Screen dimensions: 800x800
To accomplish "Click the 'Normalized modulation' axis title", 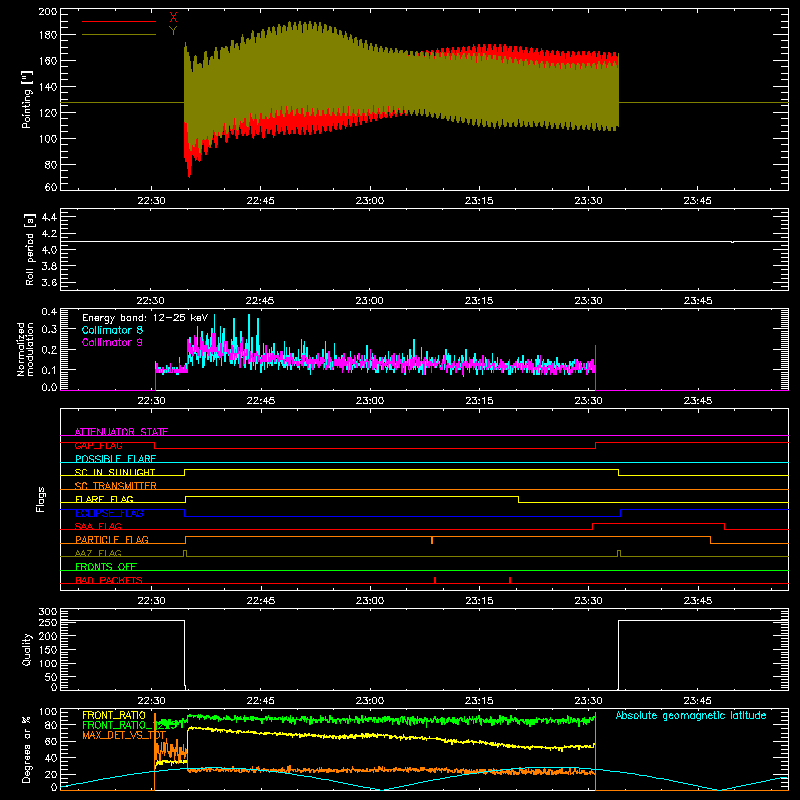I will click(26, 349).
